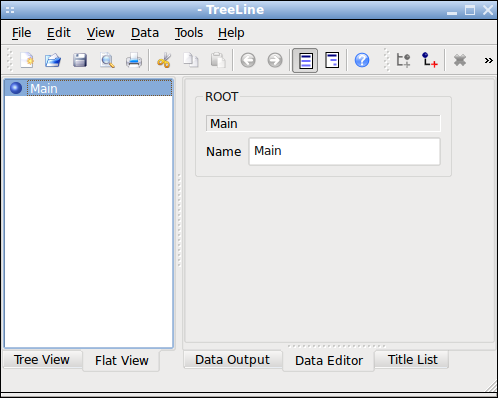The height and width of the screenshot is (398, 498).
Task: Click the Copy toolbar icon
Action: (x=191, y=60)
